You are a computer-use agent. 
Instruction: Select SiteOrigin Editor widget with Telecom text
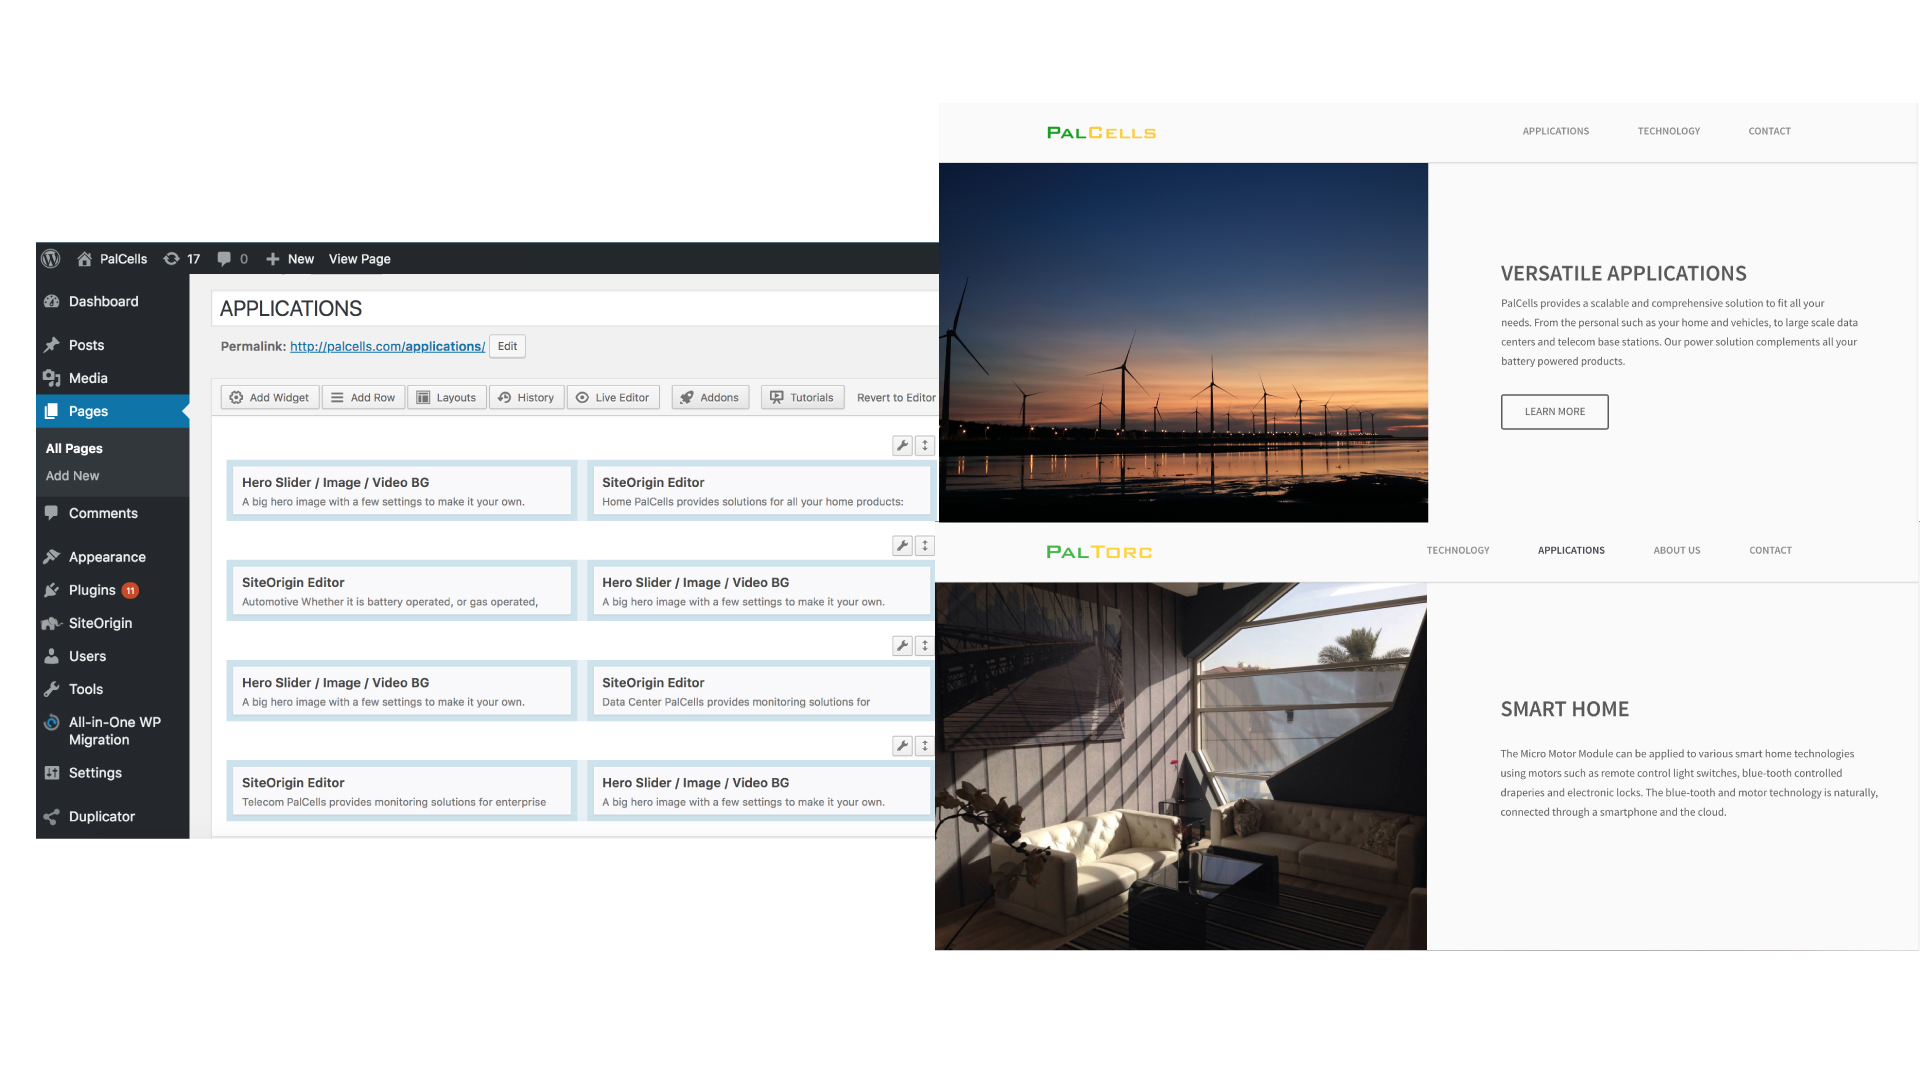tap(401, 791)
